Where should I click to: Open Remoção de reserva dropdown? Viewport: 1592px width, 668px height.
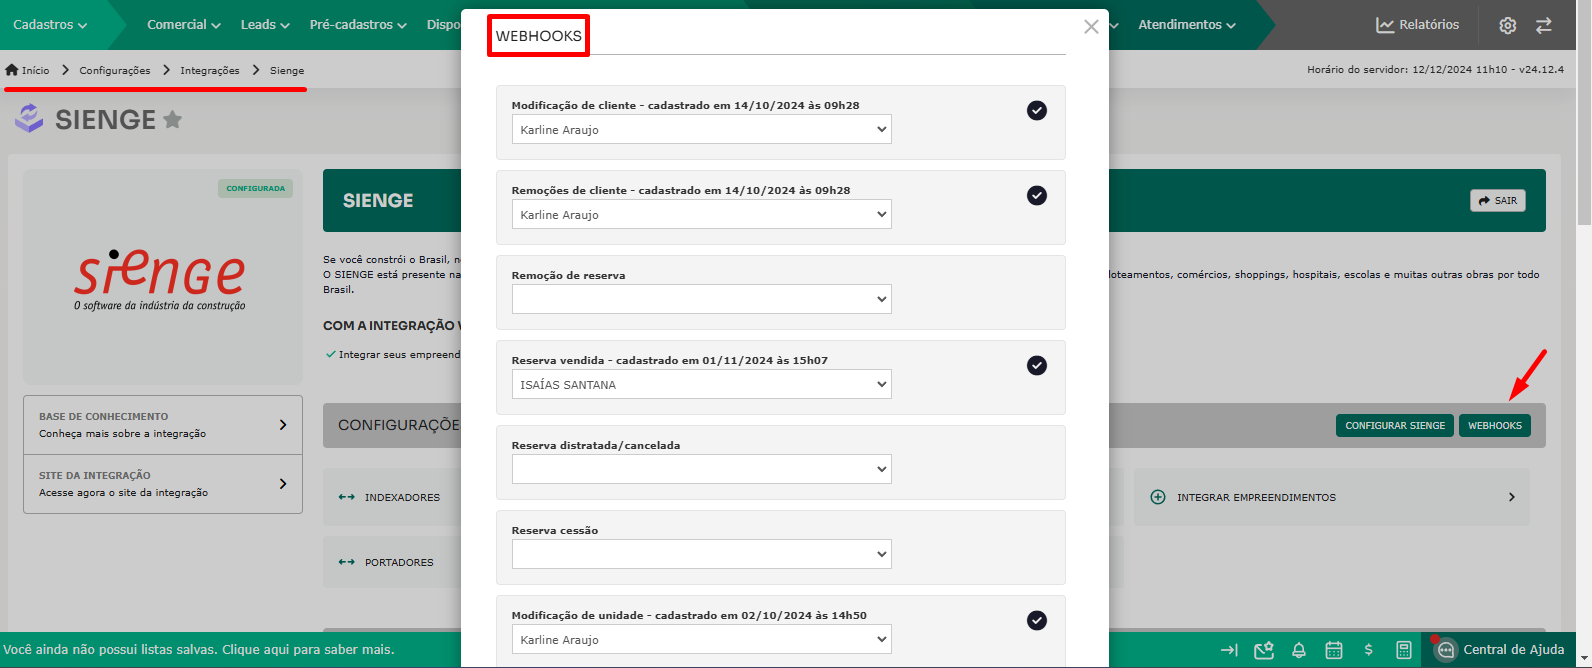tap(701, 300)
